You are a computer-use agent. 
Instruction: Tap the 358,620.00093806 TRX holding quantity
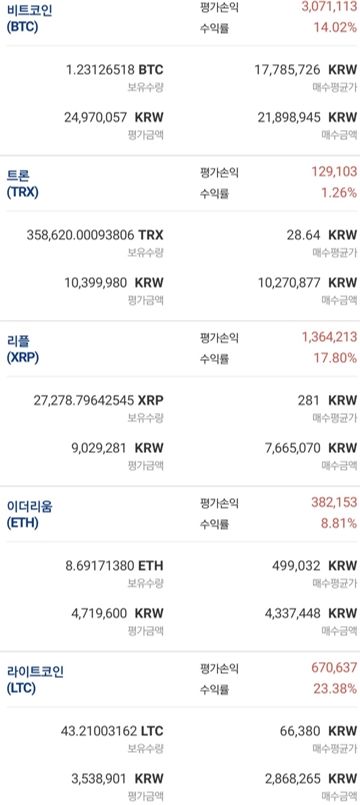(x=95, y=235)
